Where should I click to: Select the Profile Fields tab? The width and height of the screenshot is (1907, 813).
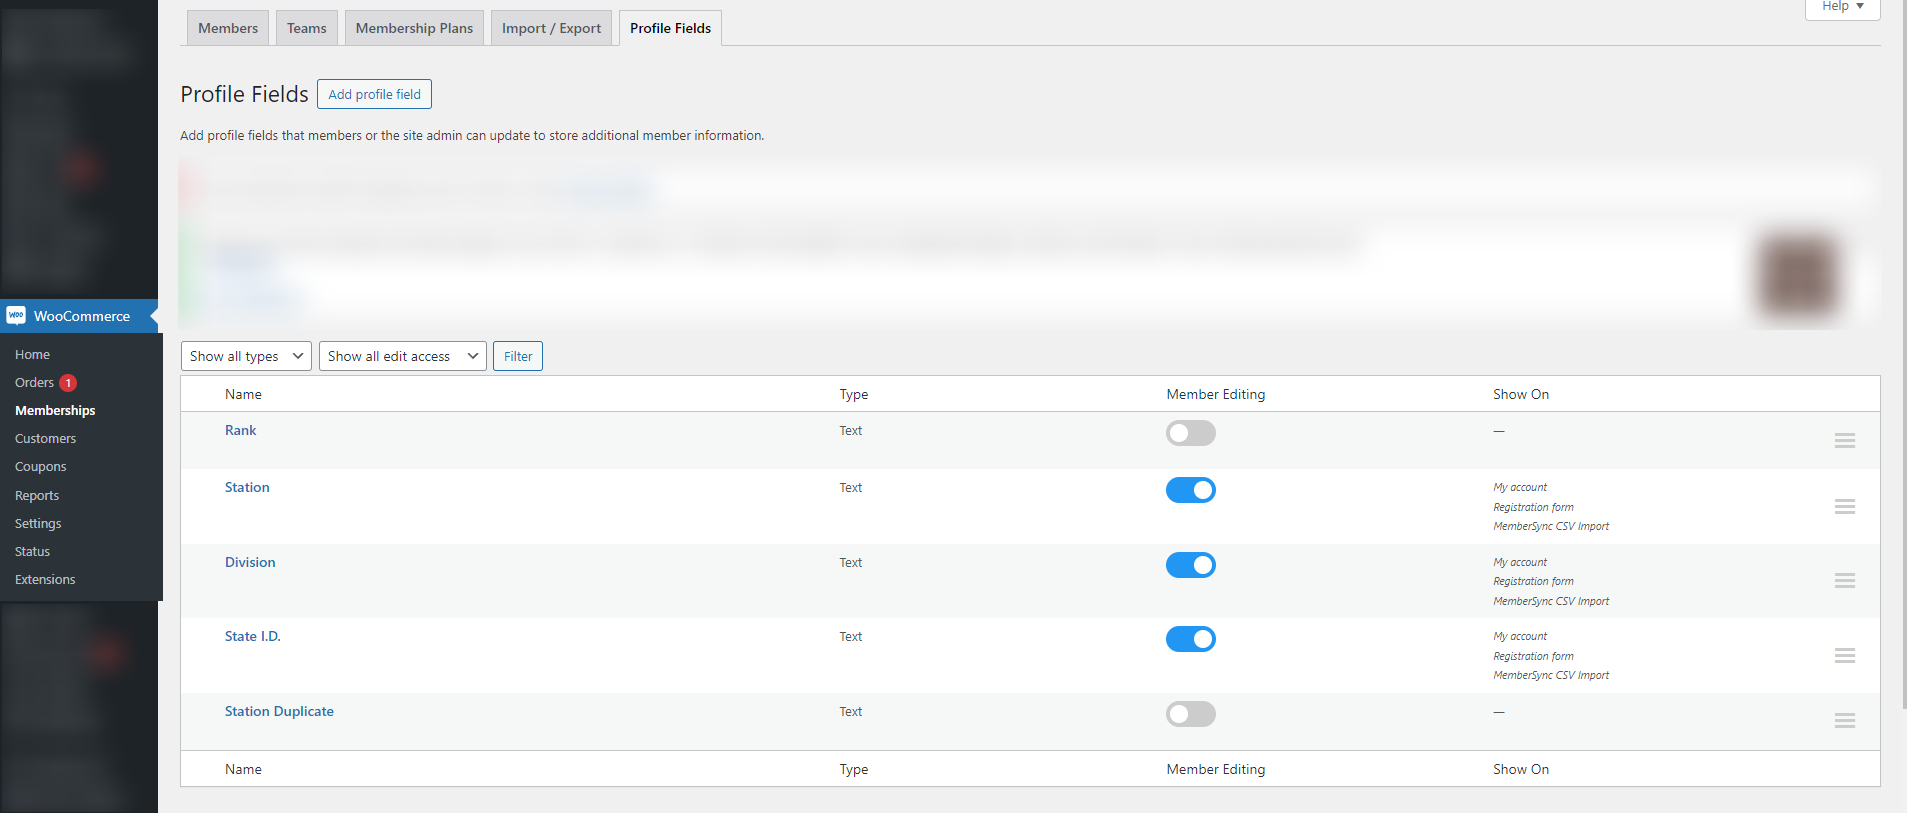point(670,28)
